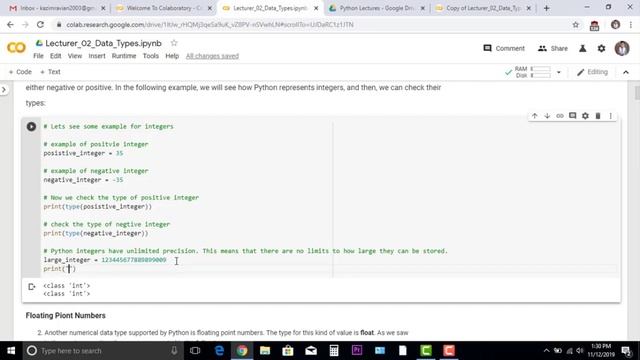The image size is (640, 360).
Task: Show hidden system tray icons
Action: click(x=547, y=351)
